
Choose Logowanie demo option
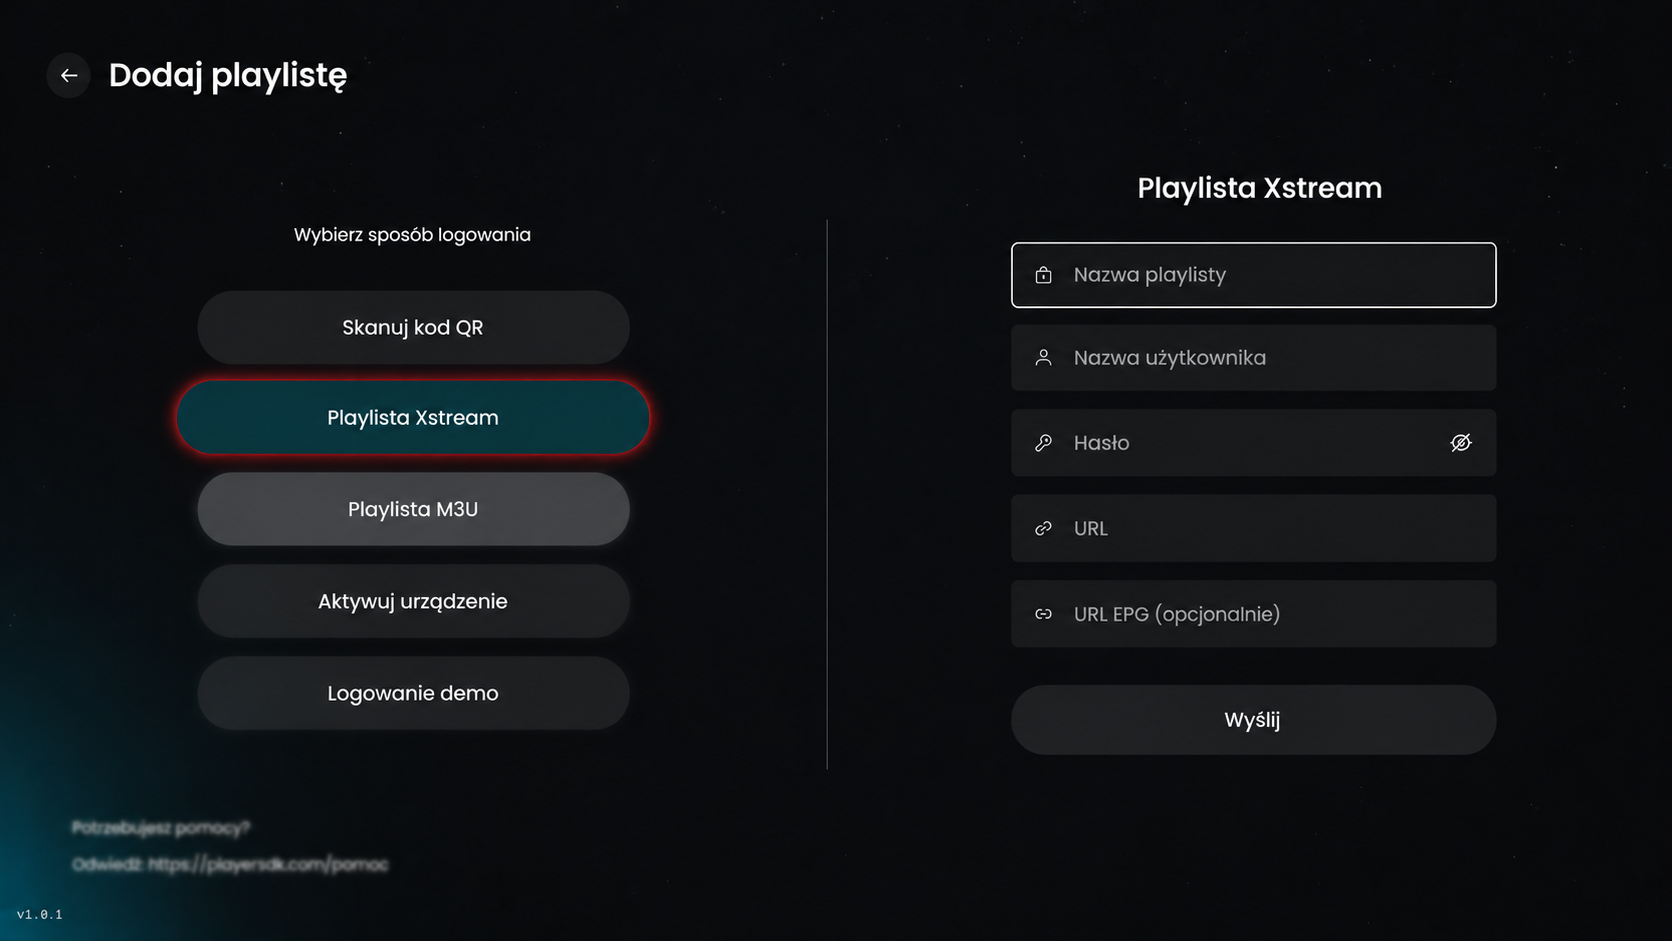(413, 693)
